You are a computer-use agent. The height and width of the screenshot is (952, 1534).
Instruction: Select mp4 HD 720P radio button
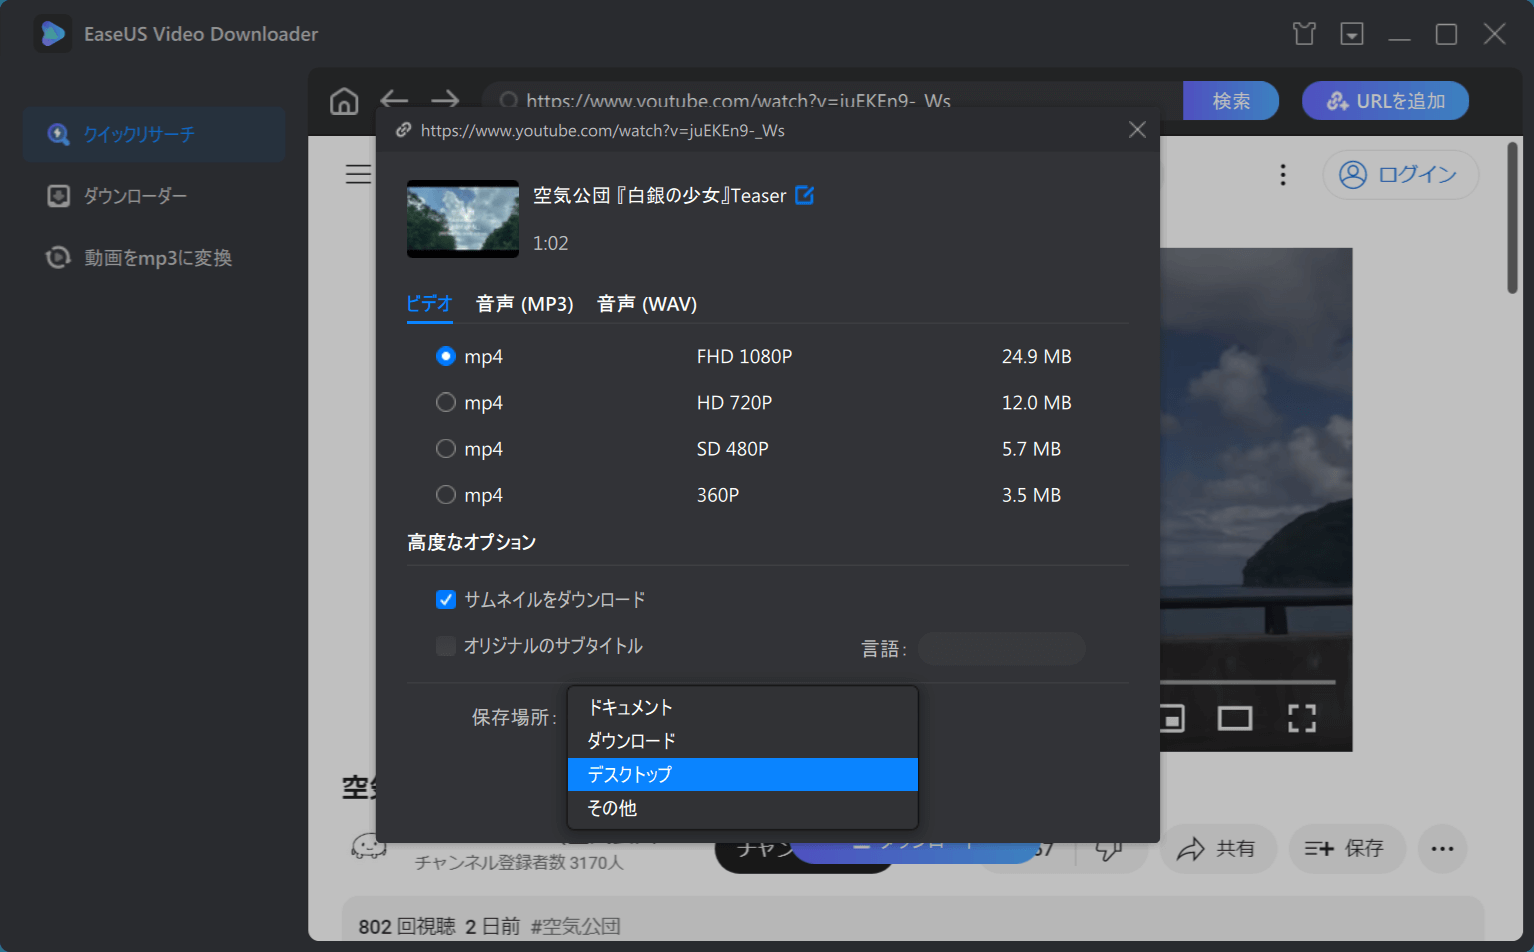coord(446,402)
